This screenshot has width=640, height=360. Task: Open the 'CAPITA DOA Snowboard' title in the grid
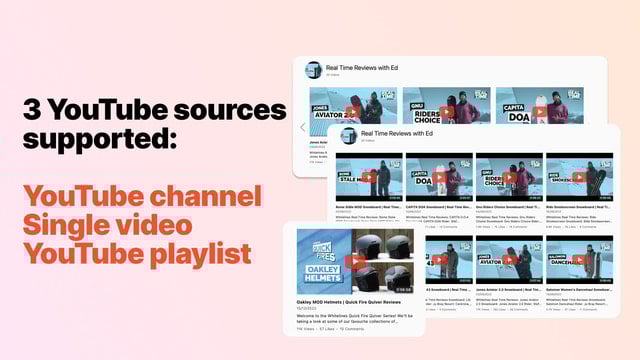pos(439,207)
